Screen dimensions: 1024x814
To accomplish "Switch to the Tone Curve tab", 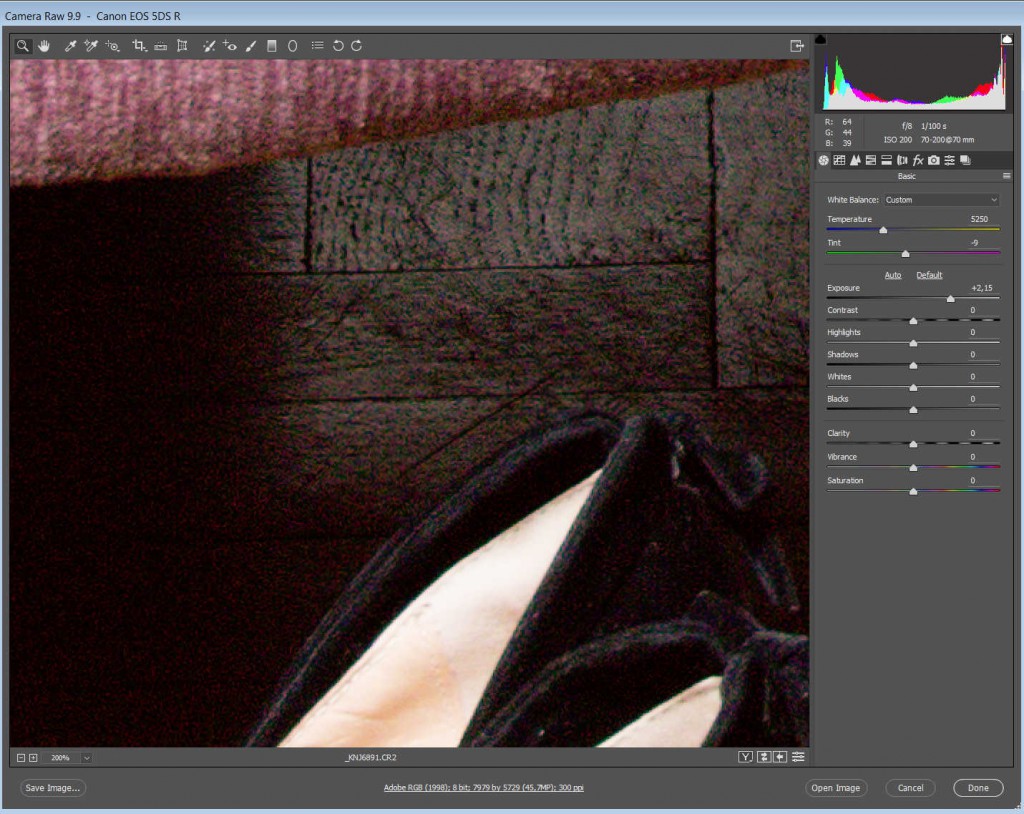I will click(839, 160).
